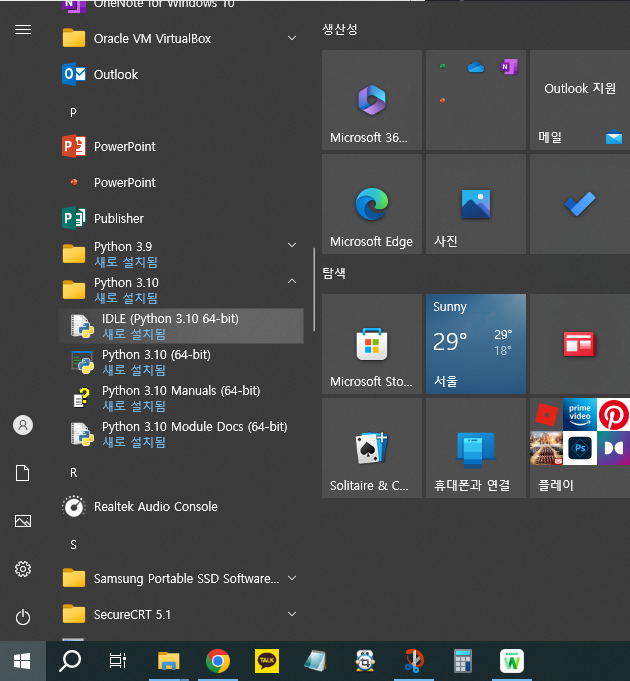The width and height of the screenshot is (630, 681).
Task: Click the S section letter header
Action: [x=73, y=545]
